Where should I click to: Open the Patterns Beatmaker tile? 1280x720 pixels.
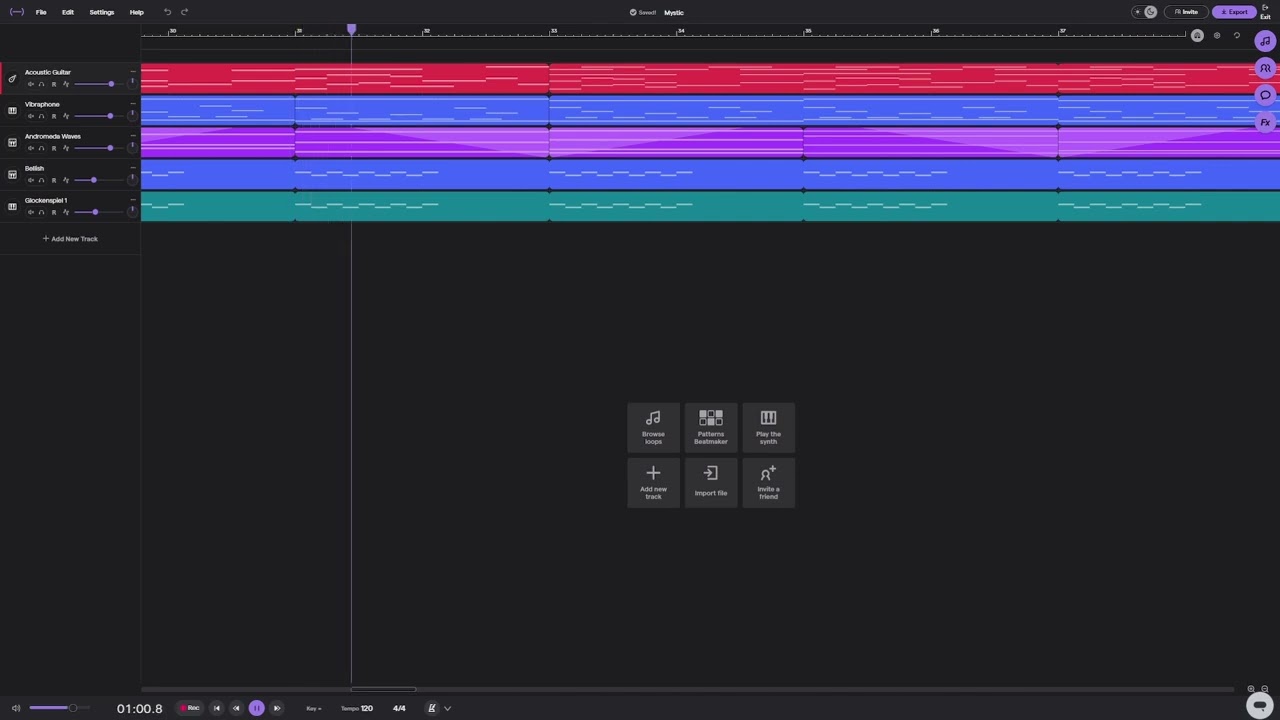711,427
